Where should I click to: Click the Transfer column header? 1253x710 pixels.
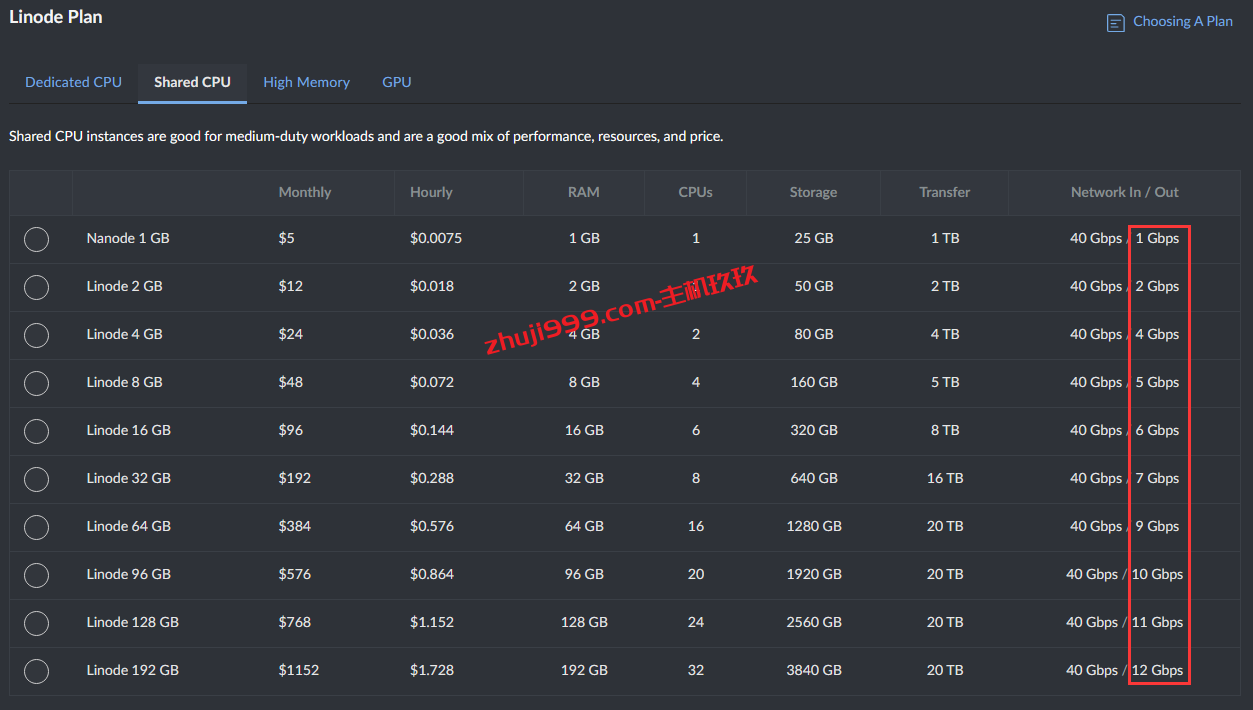(x=945, y=192)
